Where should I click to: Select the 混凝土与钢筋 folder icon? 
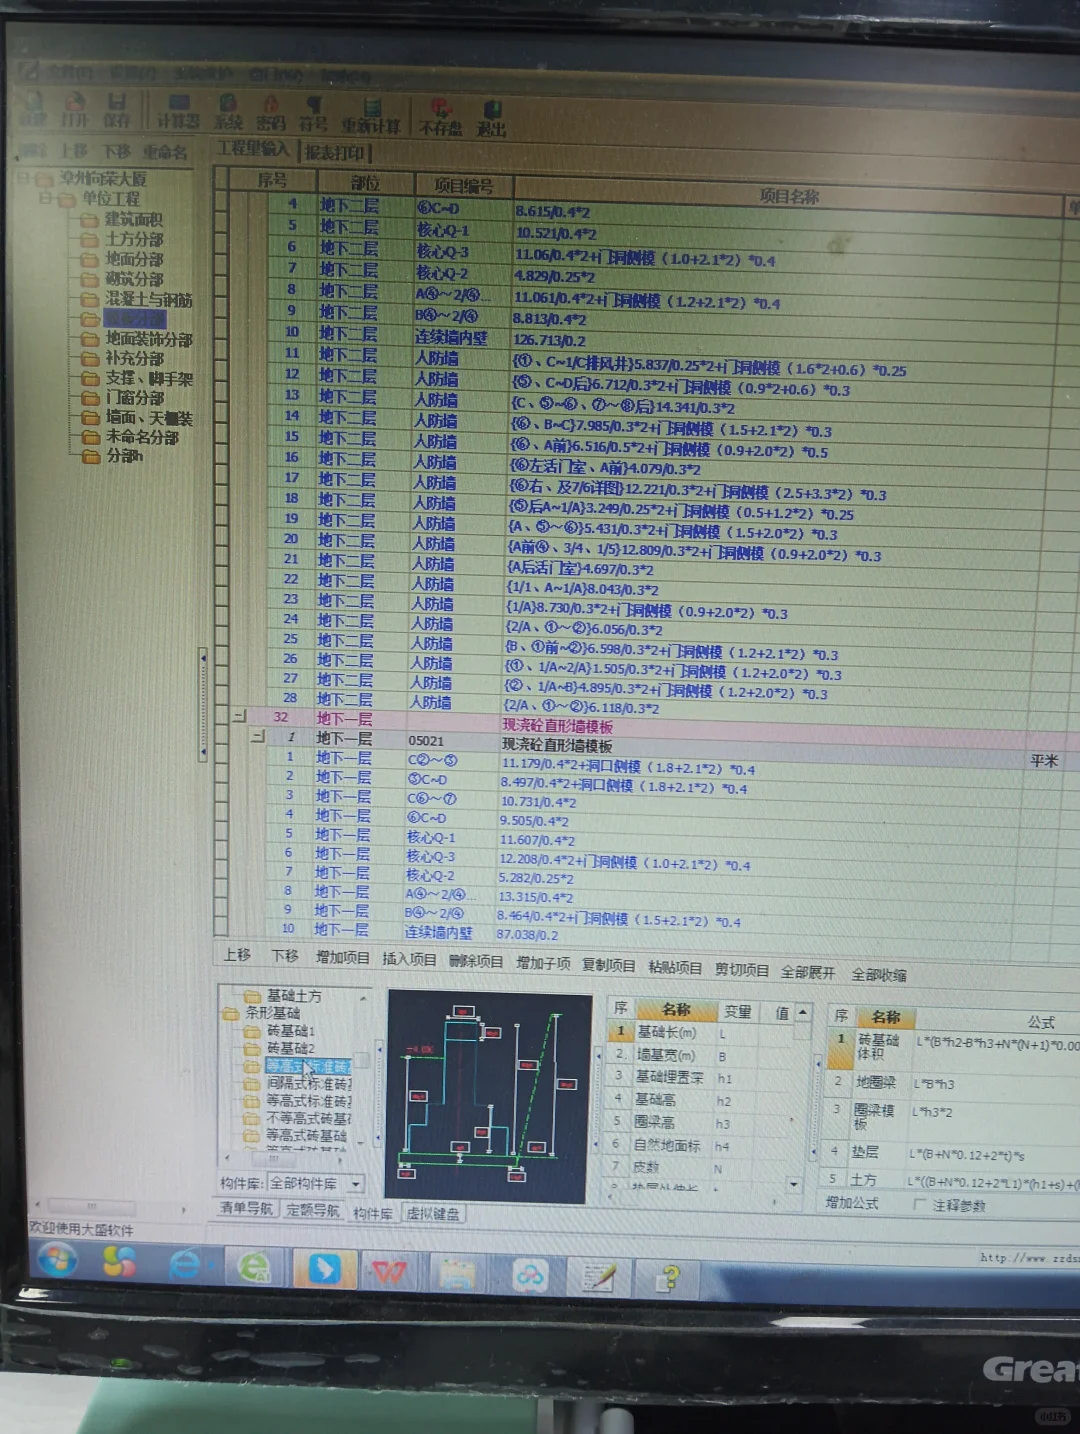(x=90, y=299)
